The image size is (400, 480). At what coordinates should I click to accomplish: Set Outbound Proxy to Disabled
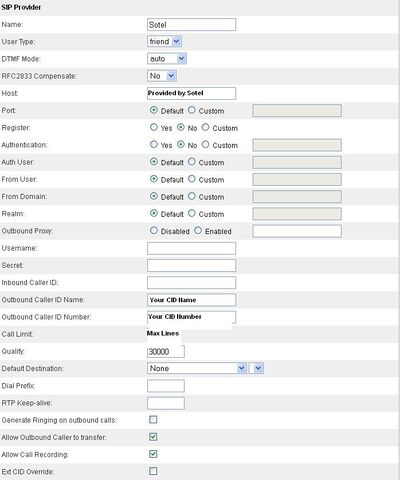tap(154, 230)
